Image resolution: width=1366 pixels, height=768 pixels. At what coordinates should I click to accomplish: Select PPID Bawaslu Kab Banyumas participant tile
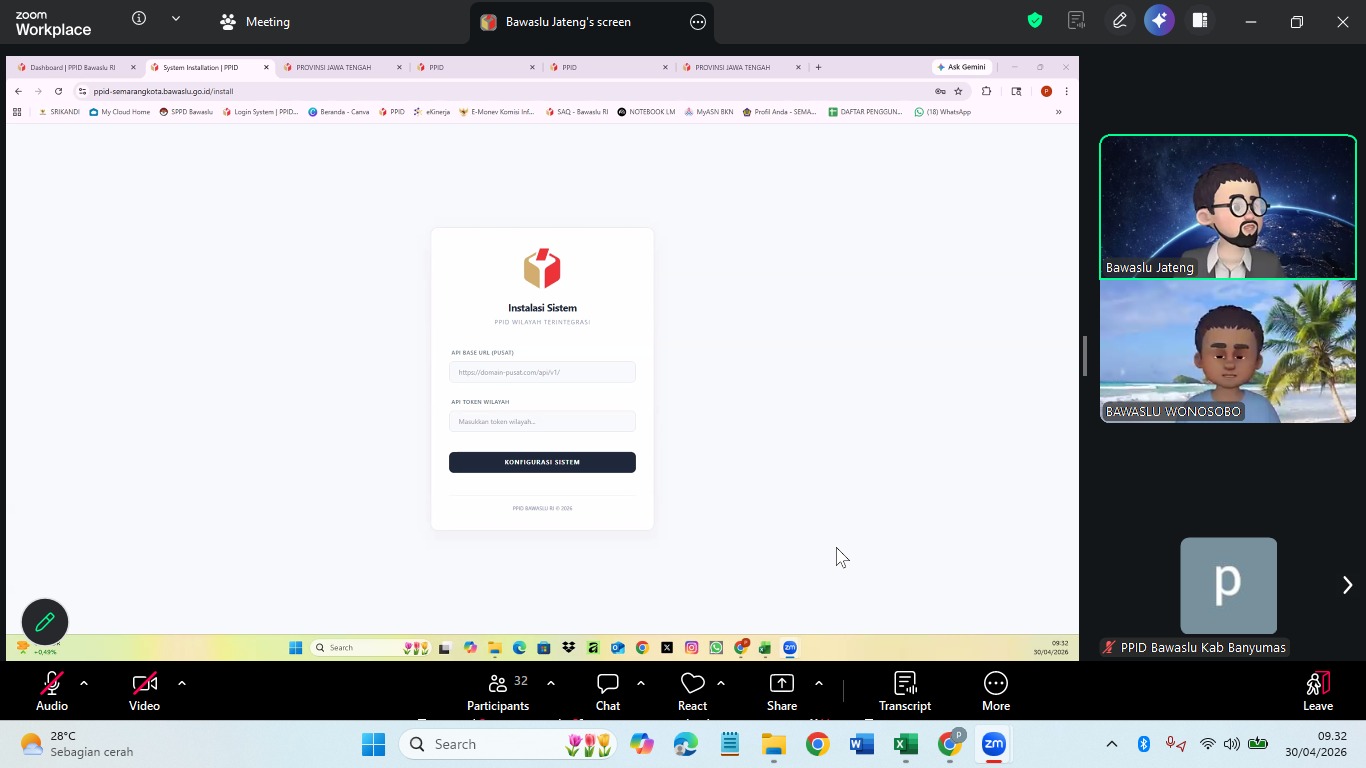(x=1228, y=596)
